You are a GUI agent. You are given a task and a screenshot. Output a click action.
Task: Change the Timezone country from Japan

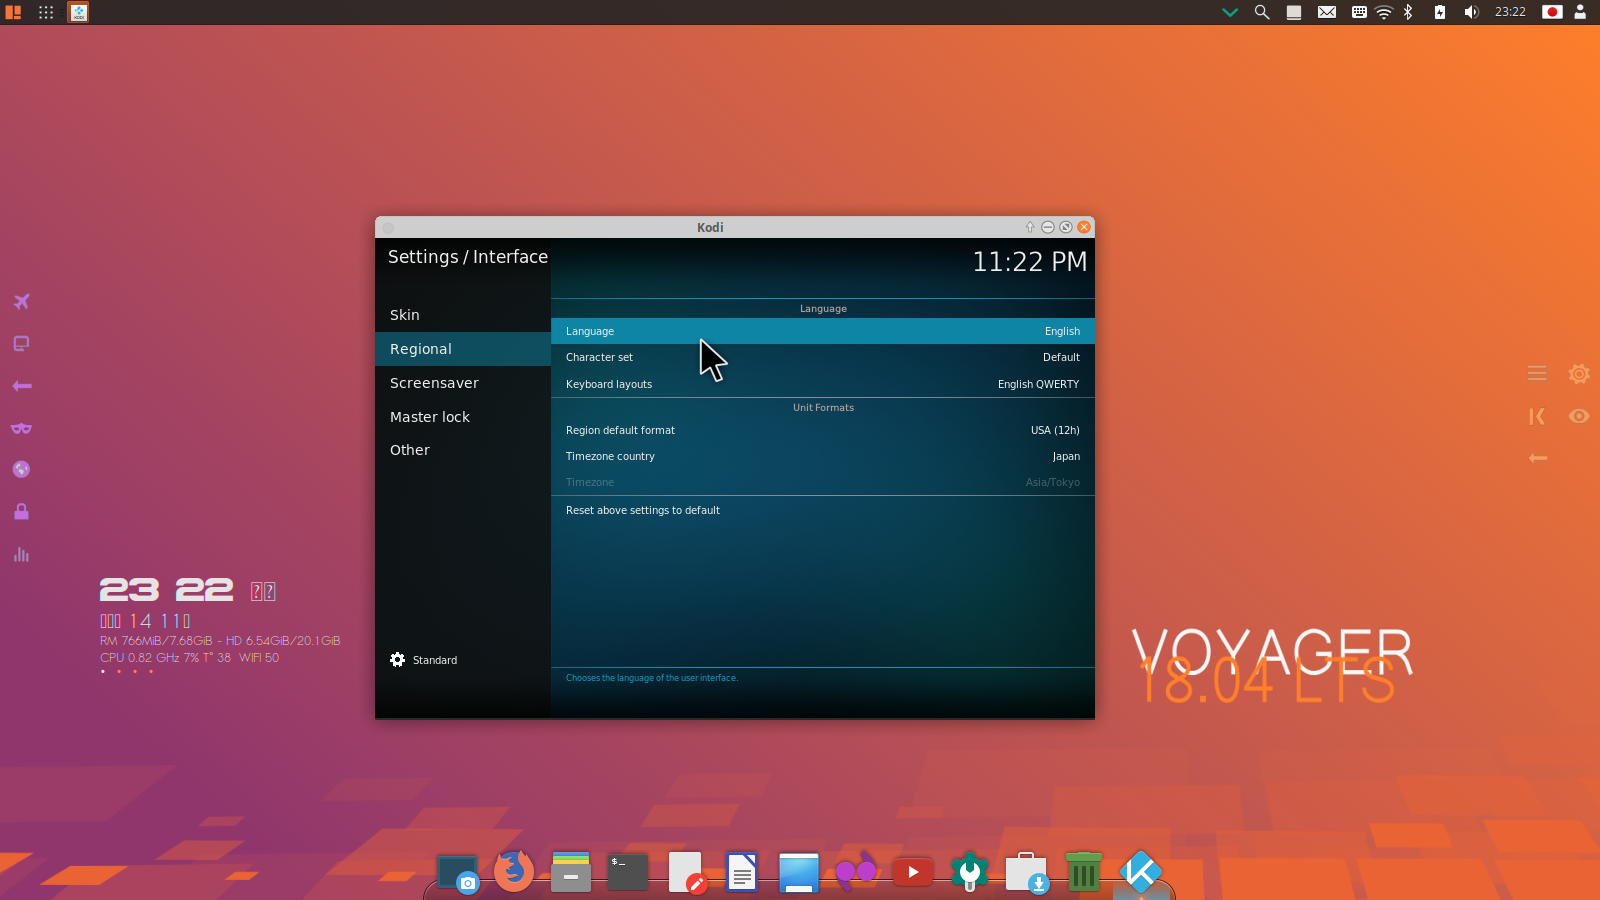pyautogui.click(x=823, y=456)
